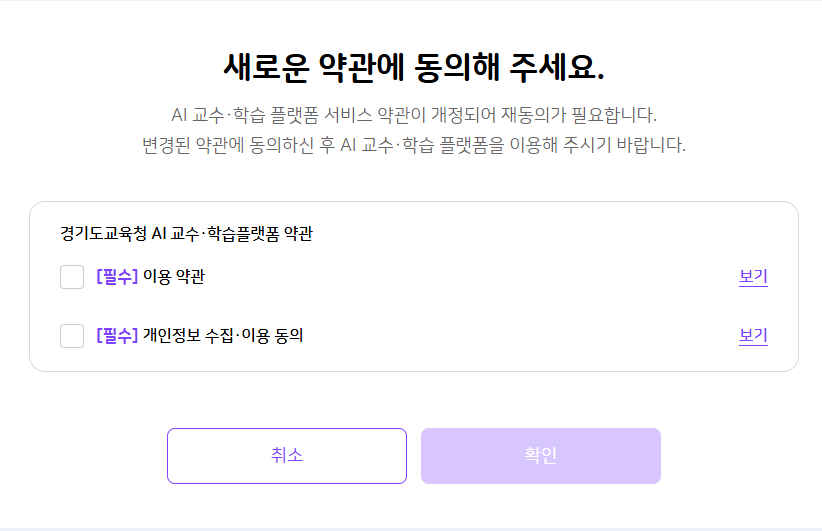Screen dimensions: 822x531
Task: Click the purple [필수] tag before 이용 약관
Action: point(117,276)
